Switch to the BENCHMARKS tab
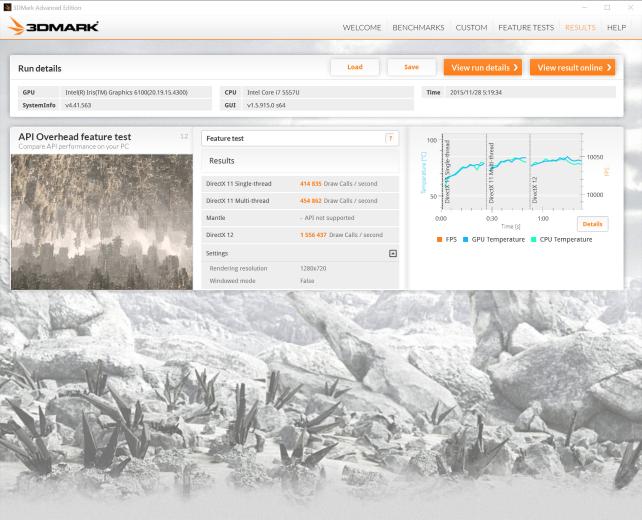642x520 pixels. [x=418, y=27]
